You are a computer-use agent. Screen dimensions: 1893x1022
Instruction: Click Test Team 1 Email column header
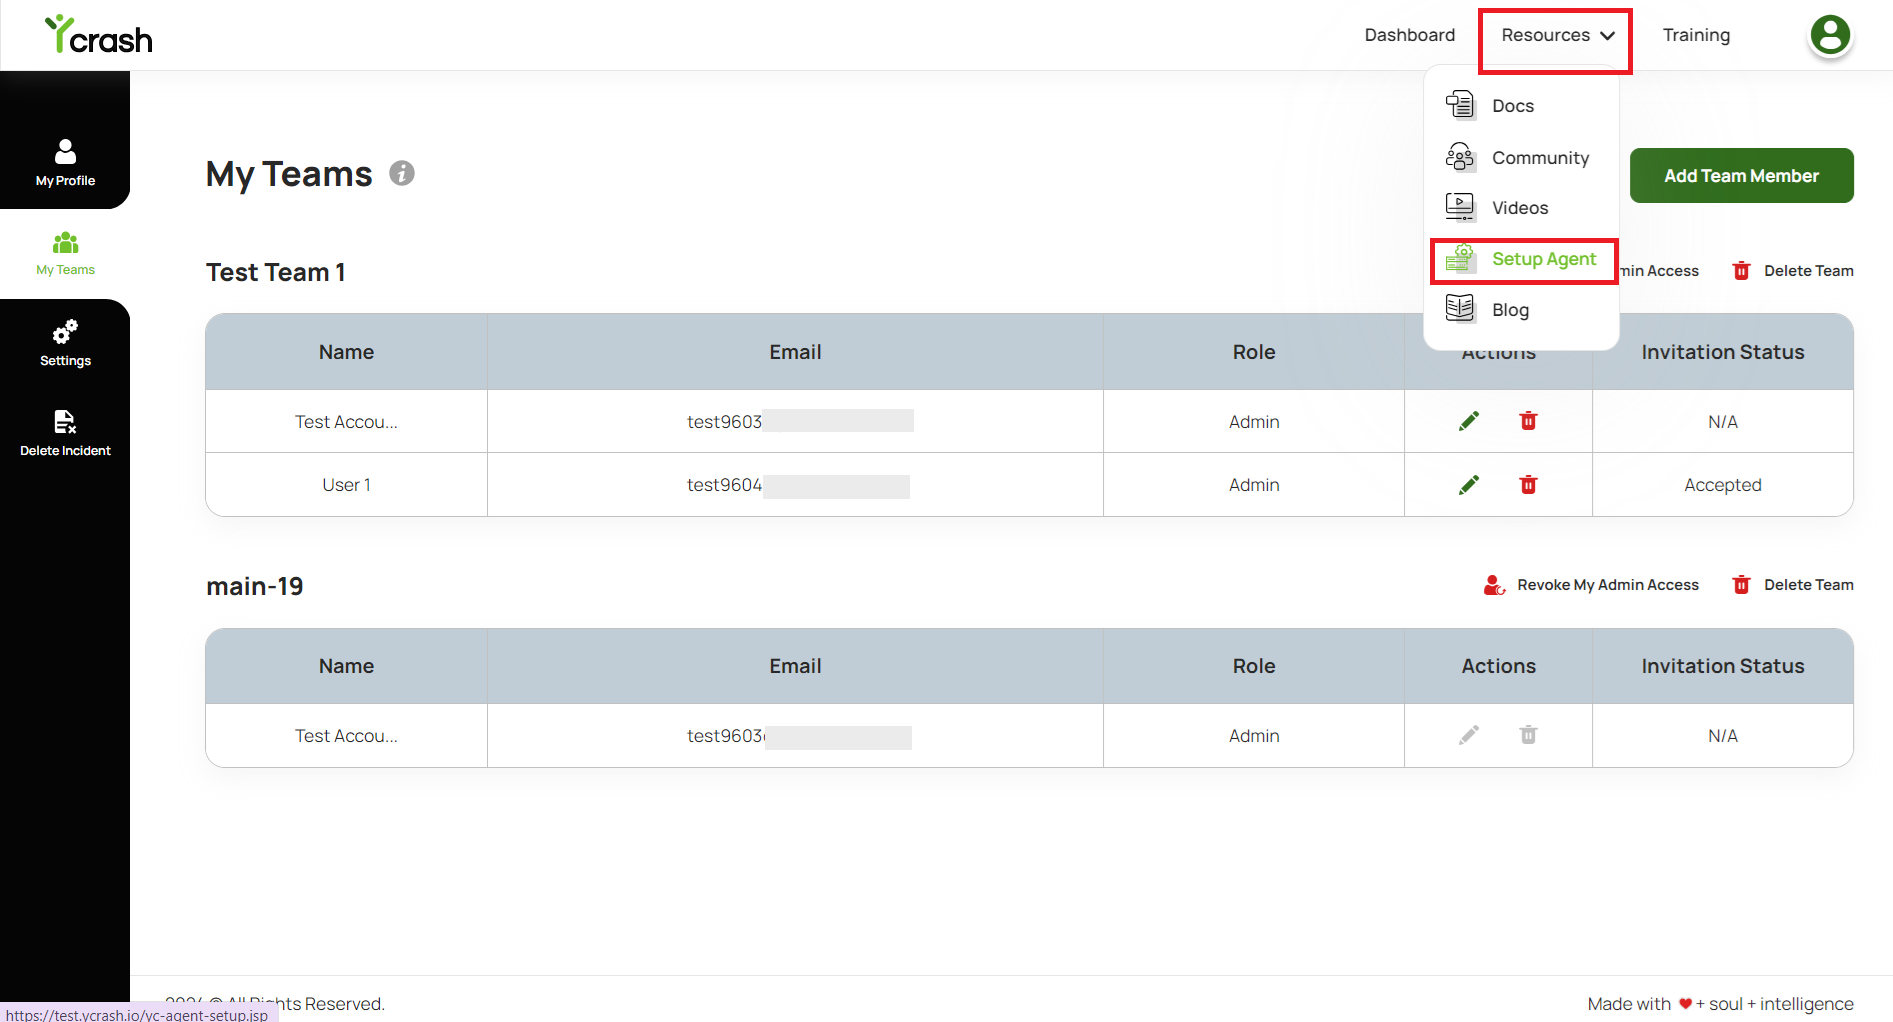coord(795,352)
